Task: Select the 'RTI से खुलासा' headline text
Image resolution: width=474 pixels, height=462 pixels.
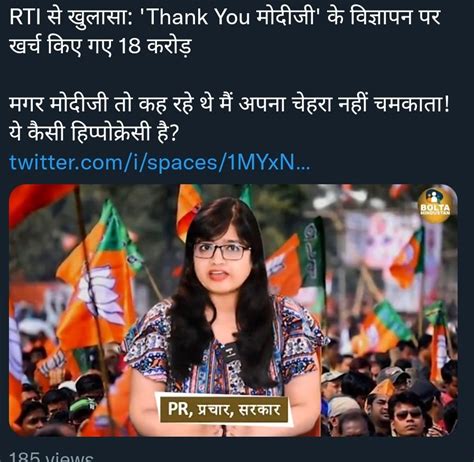Action: (70, 16)
